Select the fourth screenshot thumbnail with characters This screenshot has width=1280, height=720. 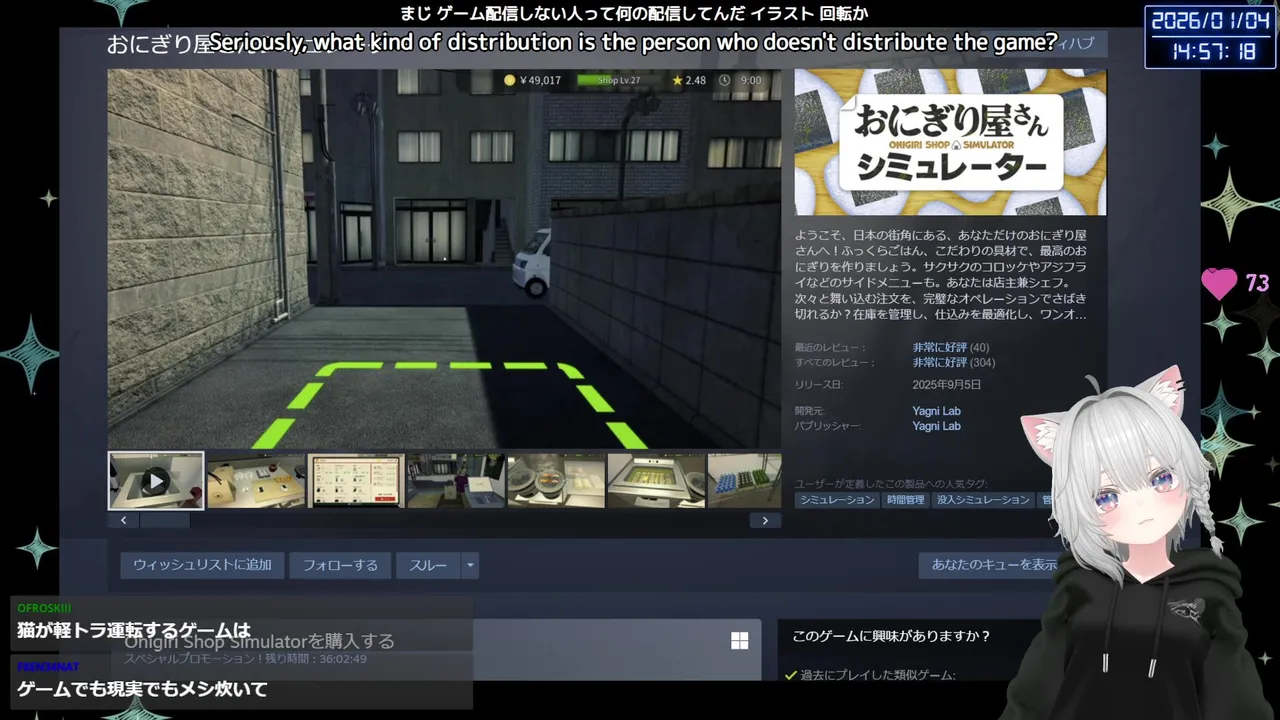(x=456, y=481)
